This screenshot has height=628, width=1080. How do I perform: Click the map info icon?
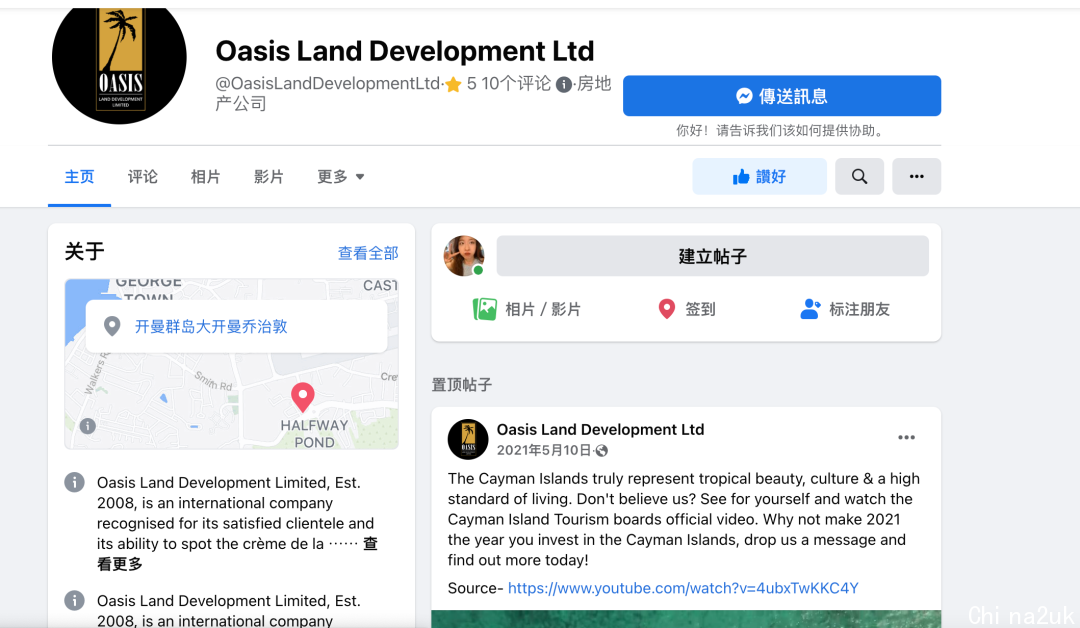(x=87, y=426)
